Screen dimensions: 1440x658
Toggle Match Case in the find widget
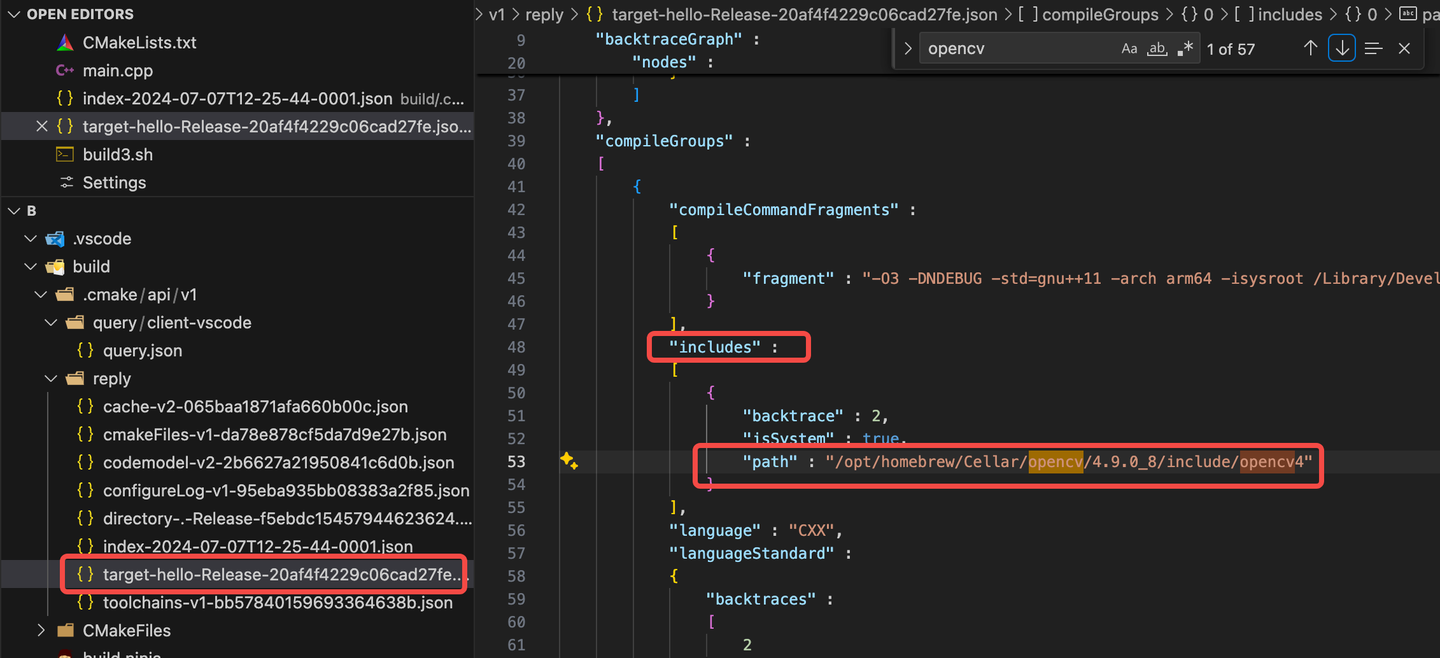1130,47
